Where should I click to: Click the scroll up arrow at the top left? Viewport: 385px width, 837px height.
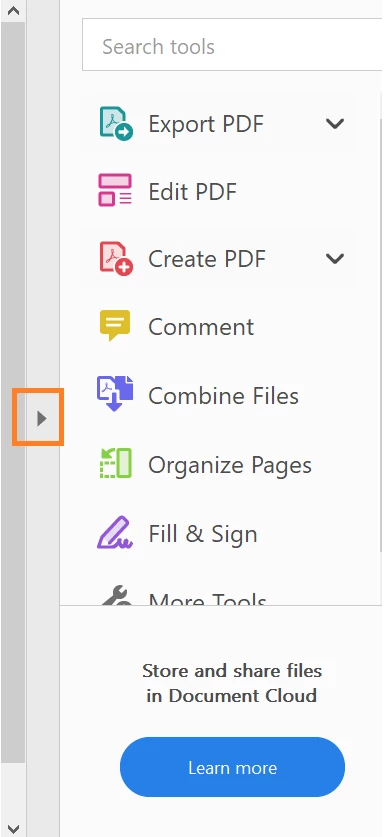click(x=13, y=11)
